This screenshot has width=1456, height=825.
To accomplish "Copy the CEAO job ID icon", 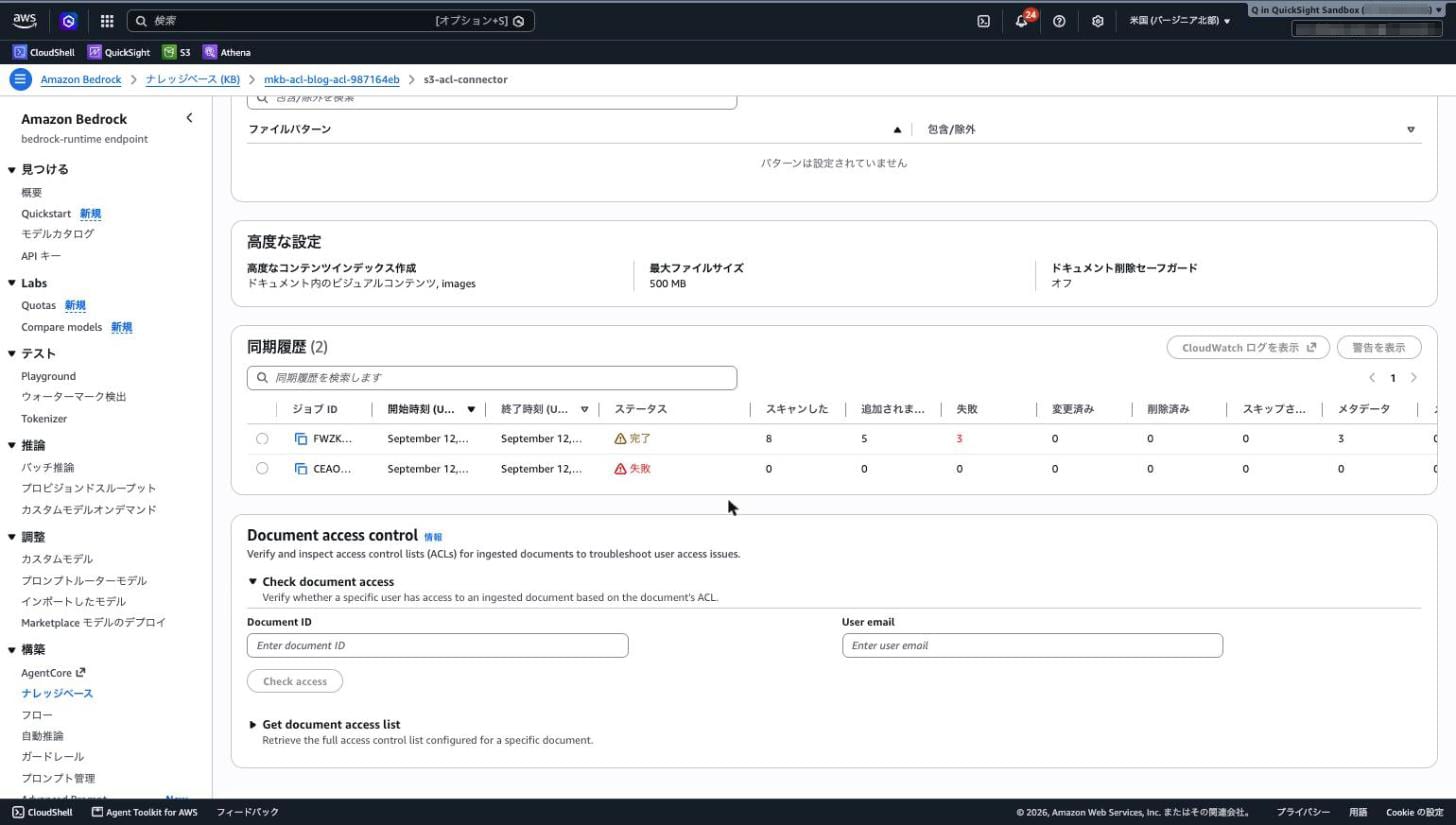I will point(300,468).
